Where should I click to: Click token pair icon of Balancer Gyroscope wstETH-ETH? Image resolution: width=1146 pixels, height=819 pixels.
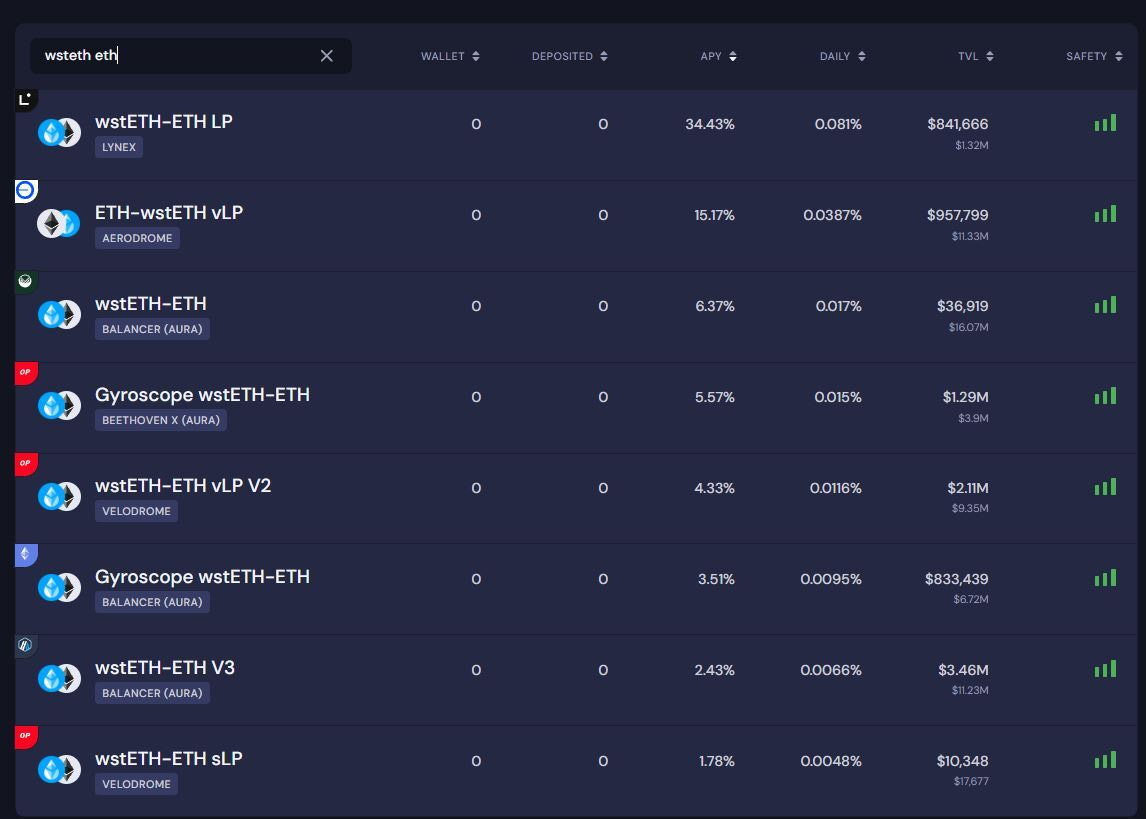point(59,587)
